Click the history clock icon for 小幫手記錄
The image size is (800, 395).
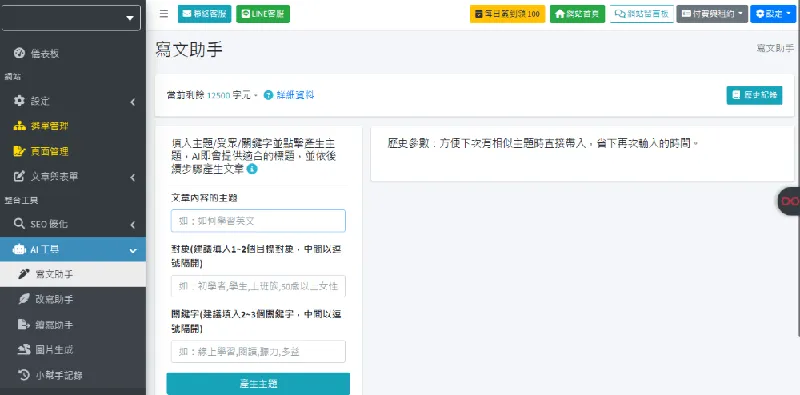pyautogui.click(x=24, y=375)
